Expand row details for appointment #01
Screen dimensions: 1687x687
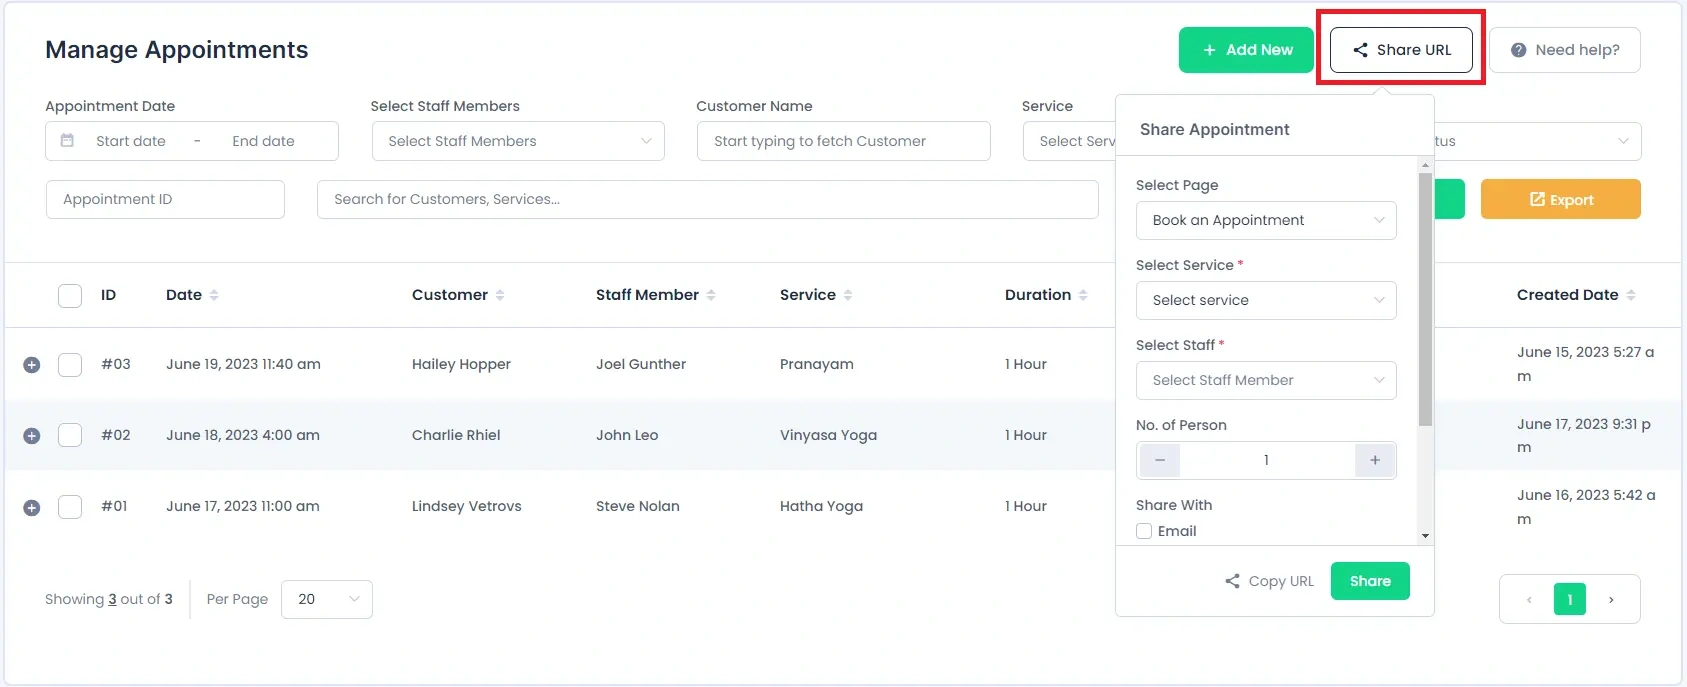point(32,508)
